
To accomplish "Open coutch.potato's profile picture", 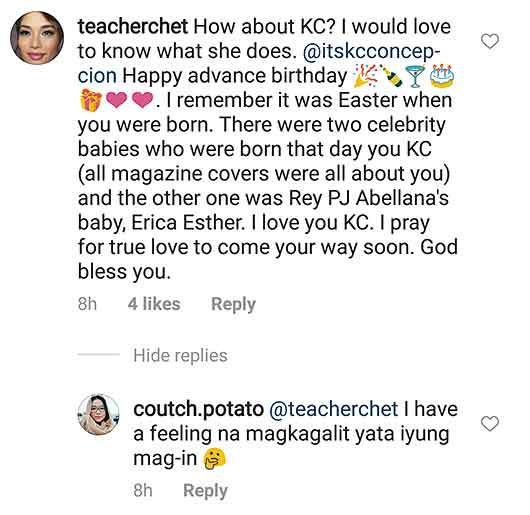I will coord(99,414).
